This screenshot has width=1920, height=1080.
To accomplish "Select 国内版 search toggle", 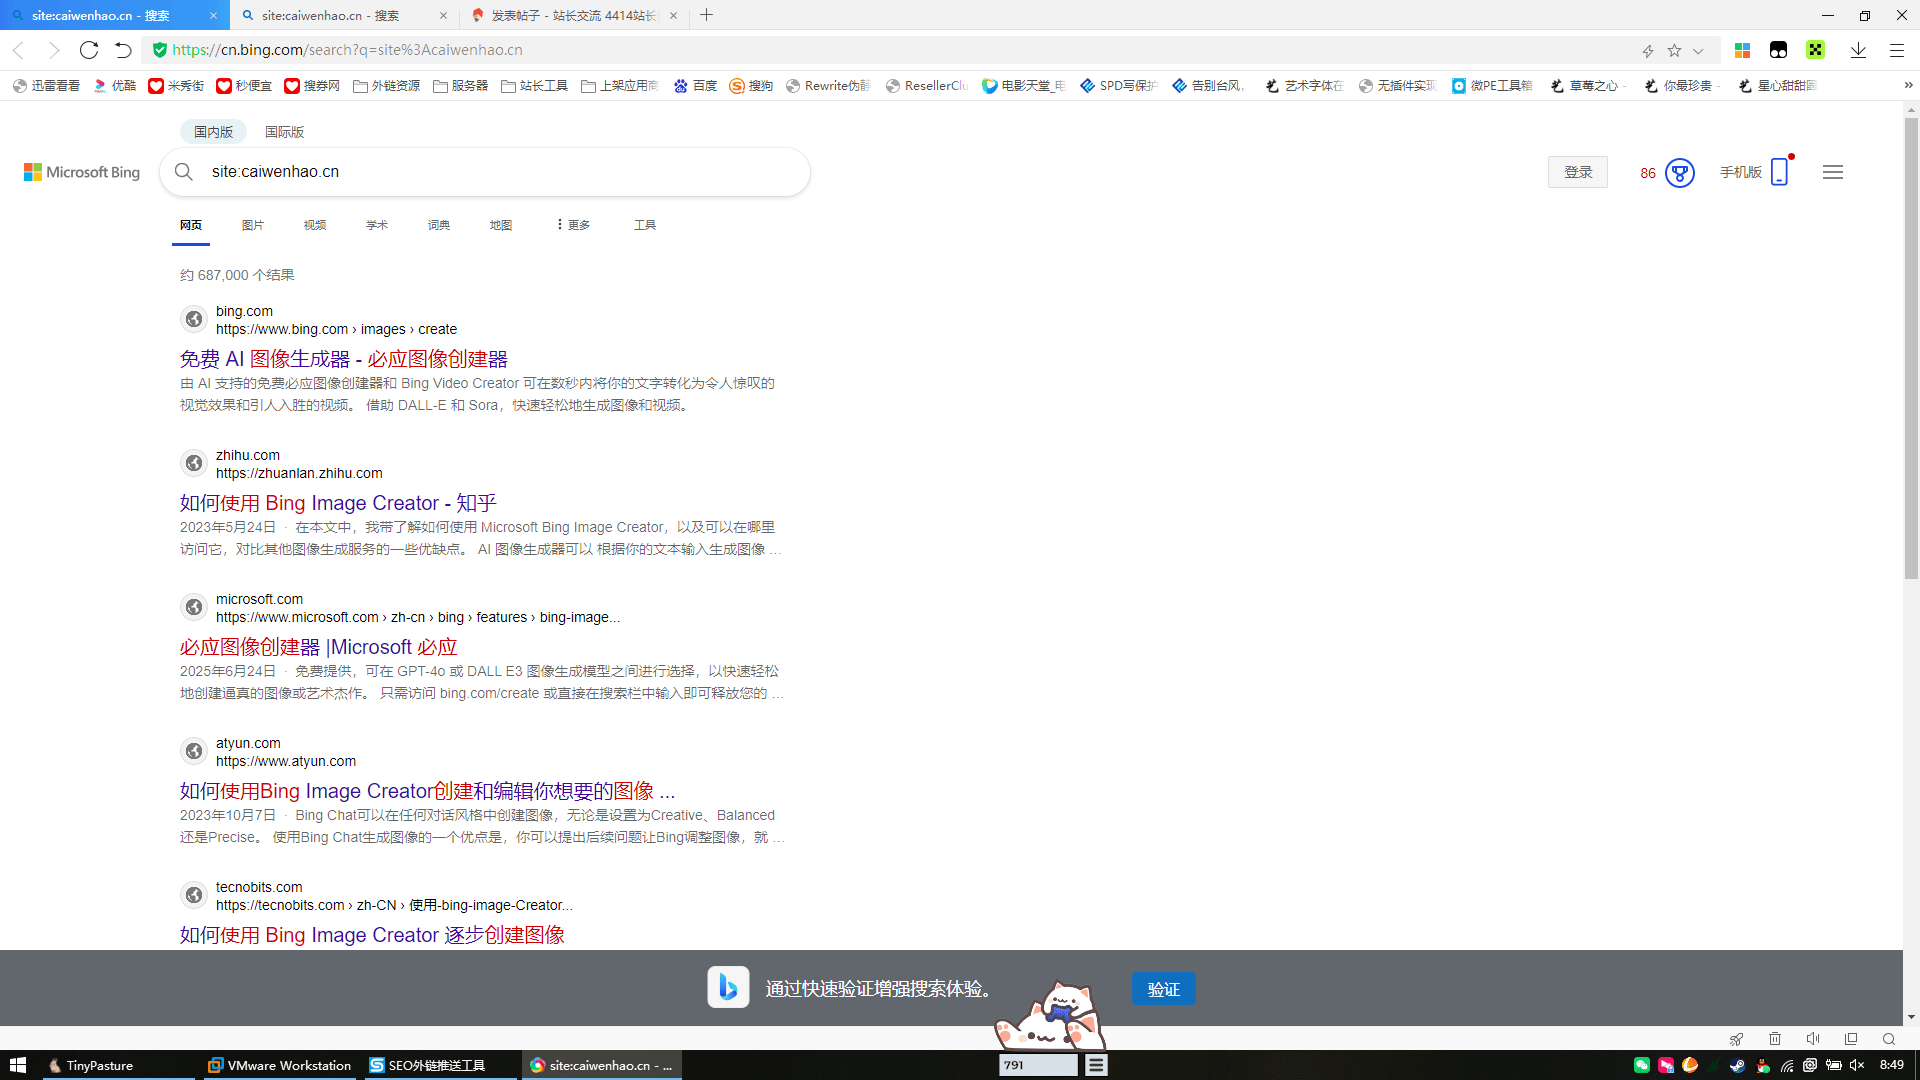I will pos(213,132).
